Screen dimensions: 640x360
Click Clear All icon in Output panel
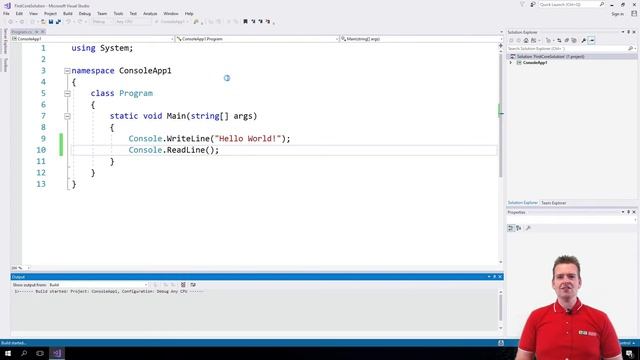click(x=183, y=285)
